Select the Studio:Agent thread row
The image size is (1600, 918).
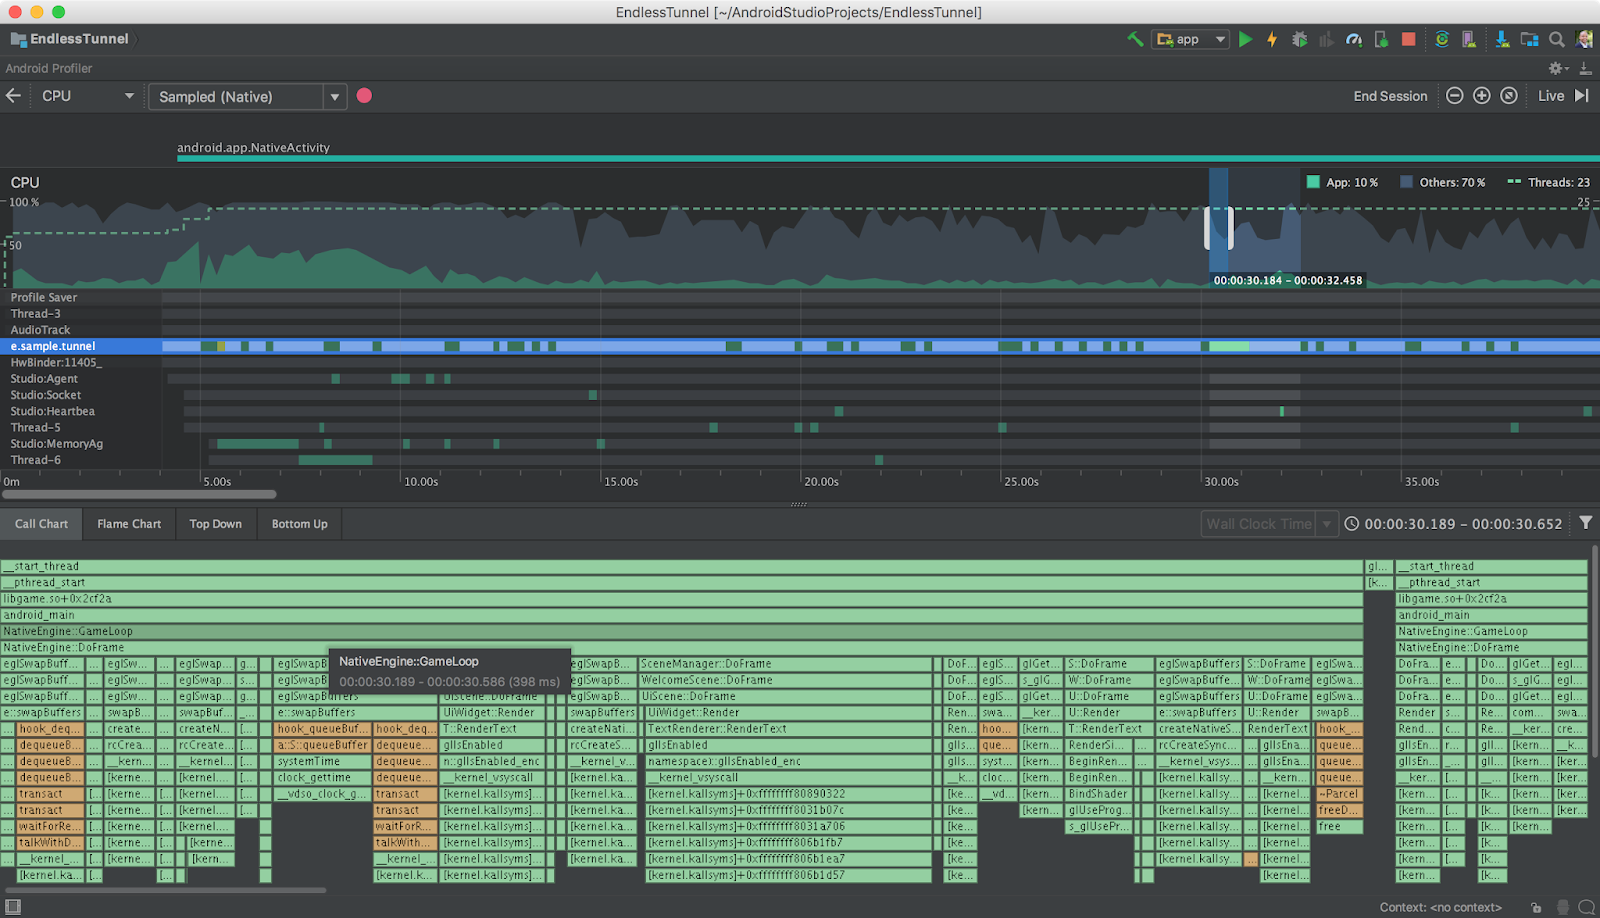coord(44,379)
